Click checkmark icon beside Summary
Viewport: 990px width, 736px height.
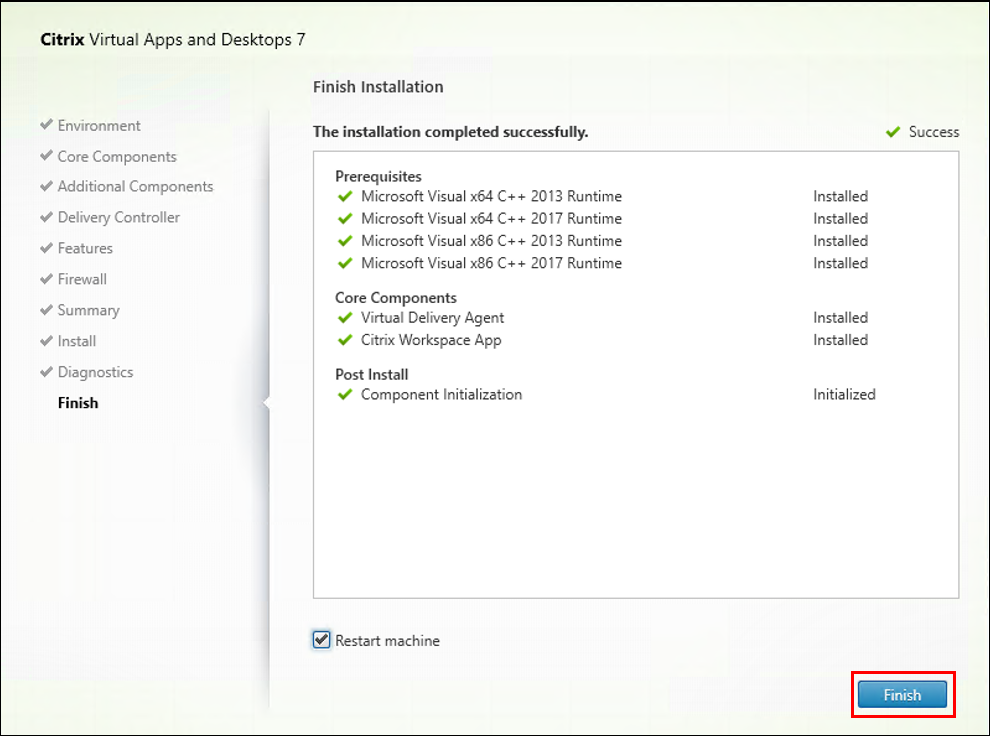point(46,310)
